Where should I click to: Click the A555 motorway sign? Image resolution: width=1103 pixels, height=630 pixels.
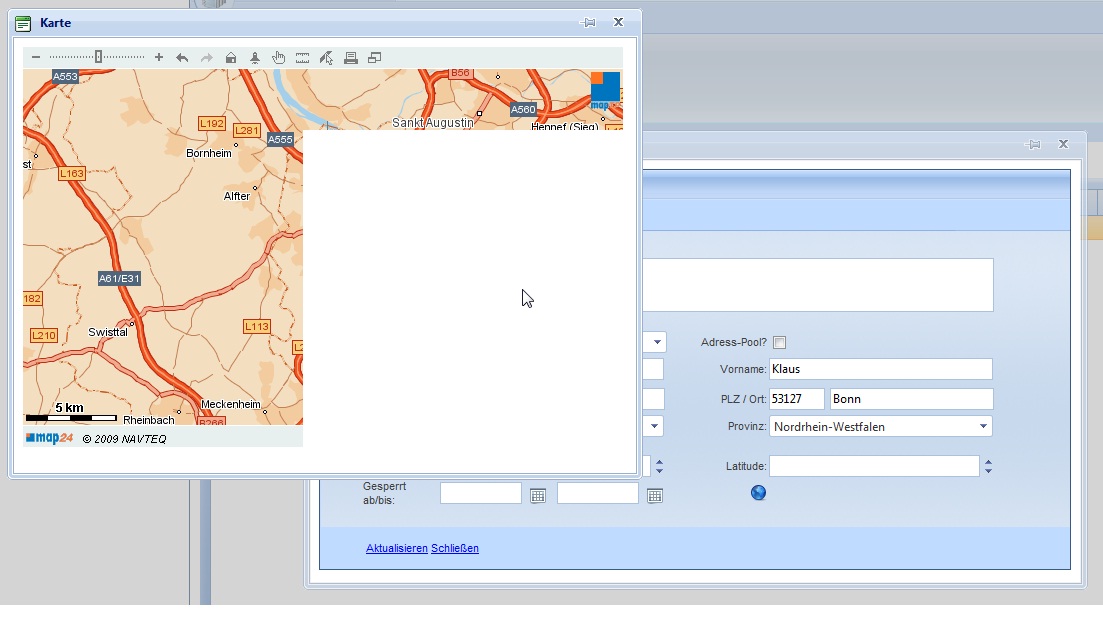point(280,139)
